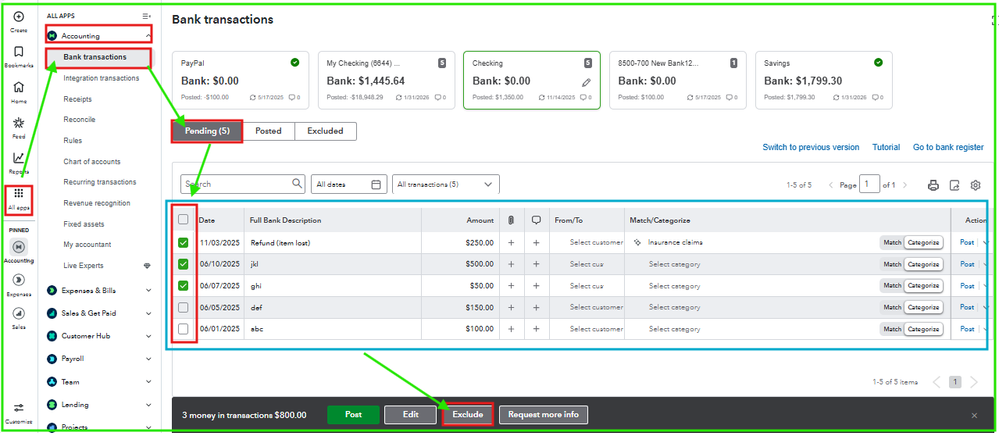The image size is (999, 433).
Task: Click the Exclude button in the action bar
Action: [468, 415]
